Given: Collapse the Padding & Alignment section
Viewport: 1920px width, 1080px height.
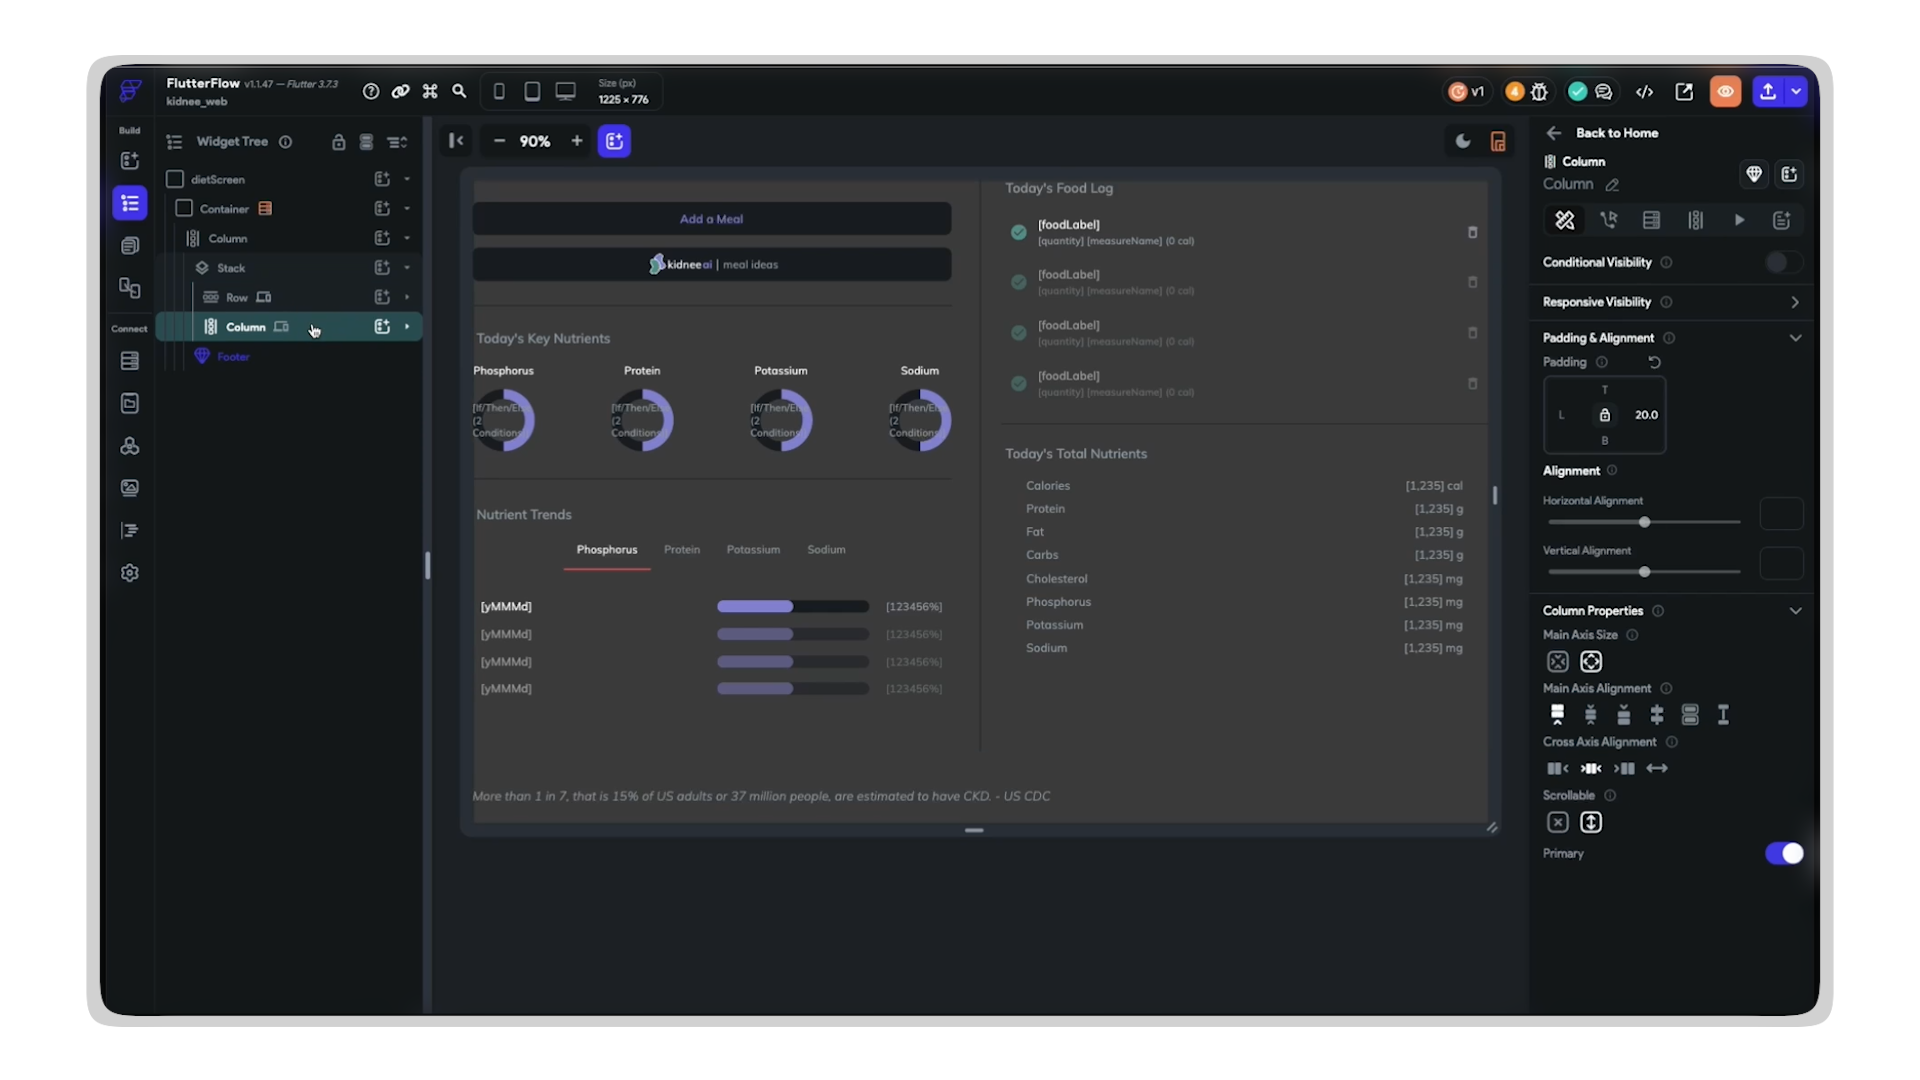Looking at the screenshot, I should (1795, 338).
